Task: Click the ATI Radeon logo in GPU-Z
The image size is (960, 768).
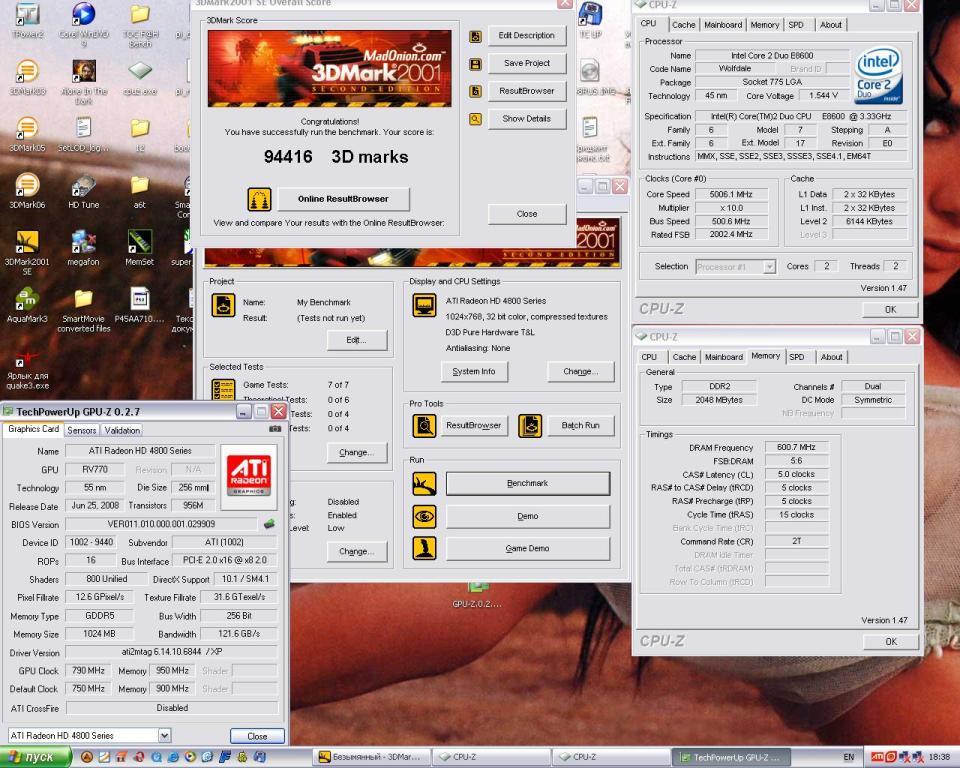Action: (x=249, y=477)
